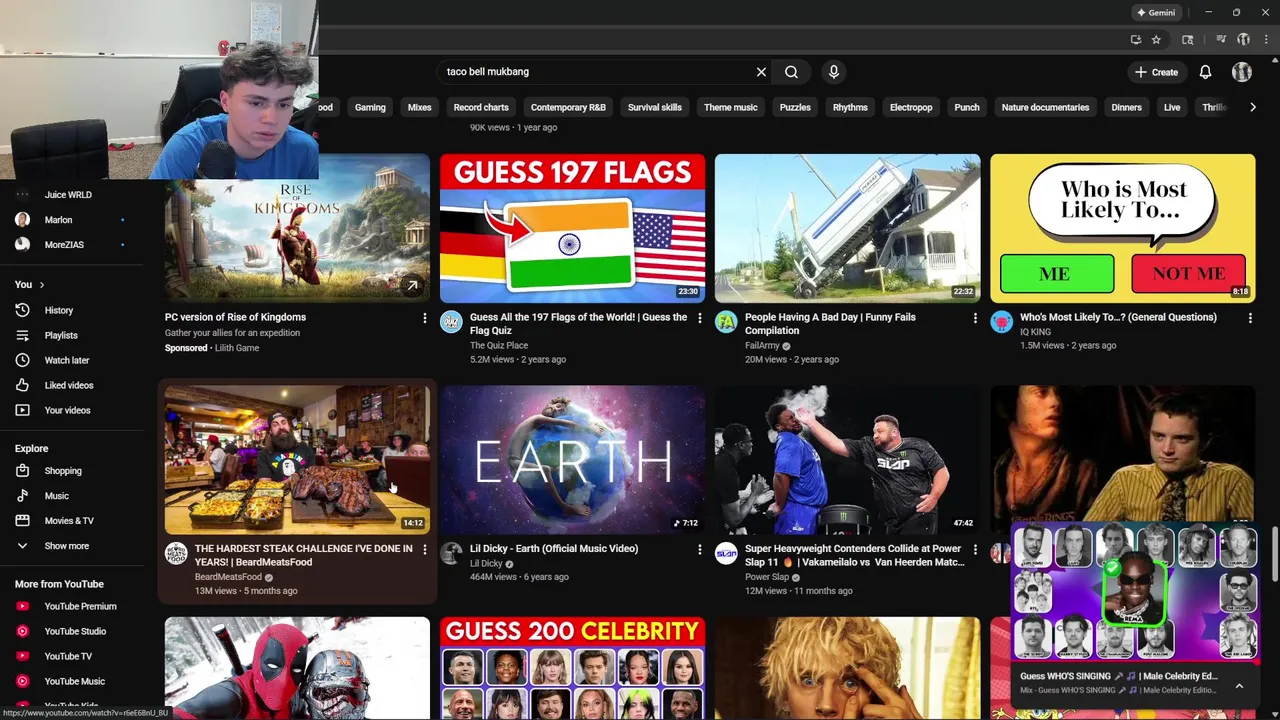The width and height of the screenshot is (1280, 720).
Task: Select the Electropop filter chip
Action: point(911,107)
